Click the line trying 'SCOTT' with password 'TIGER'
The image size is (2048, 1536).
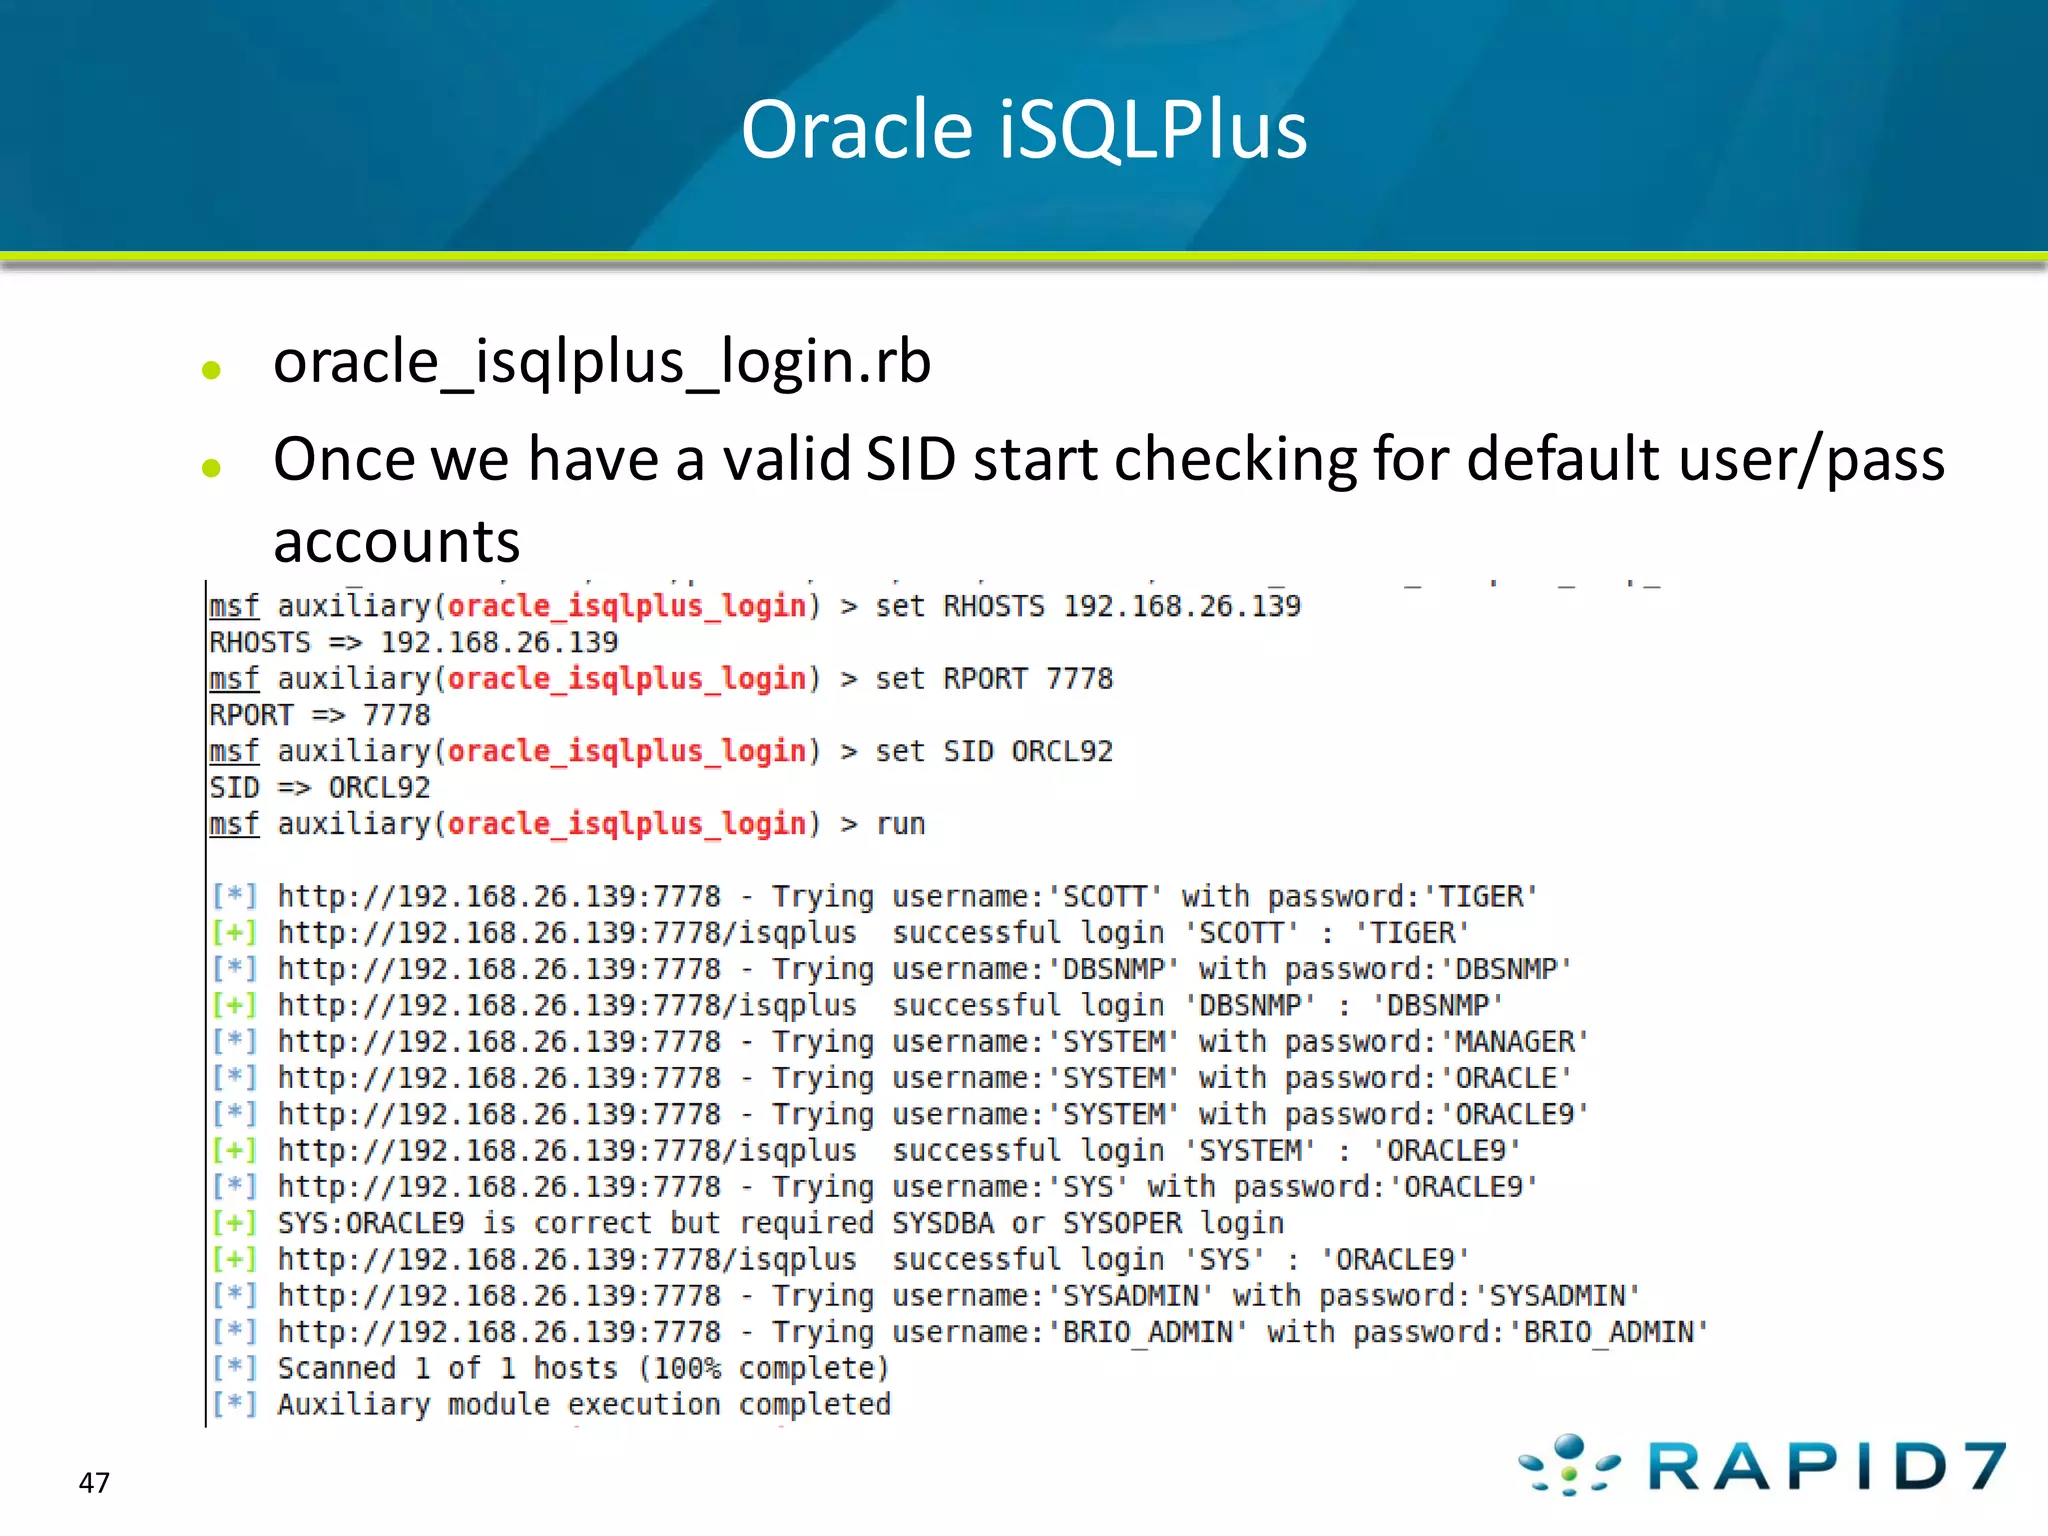(x=874, y=897)
